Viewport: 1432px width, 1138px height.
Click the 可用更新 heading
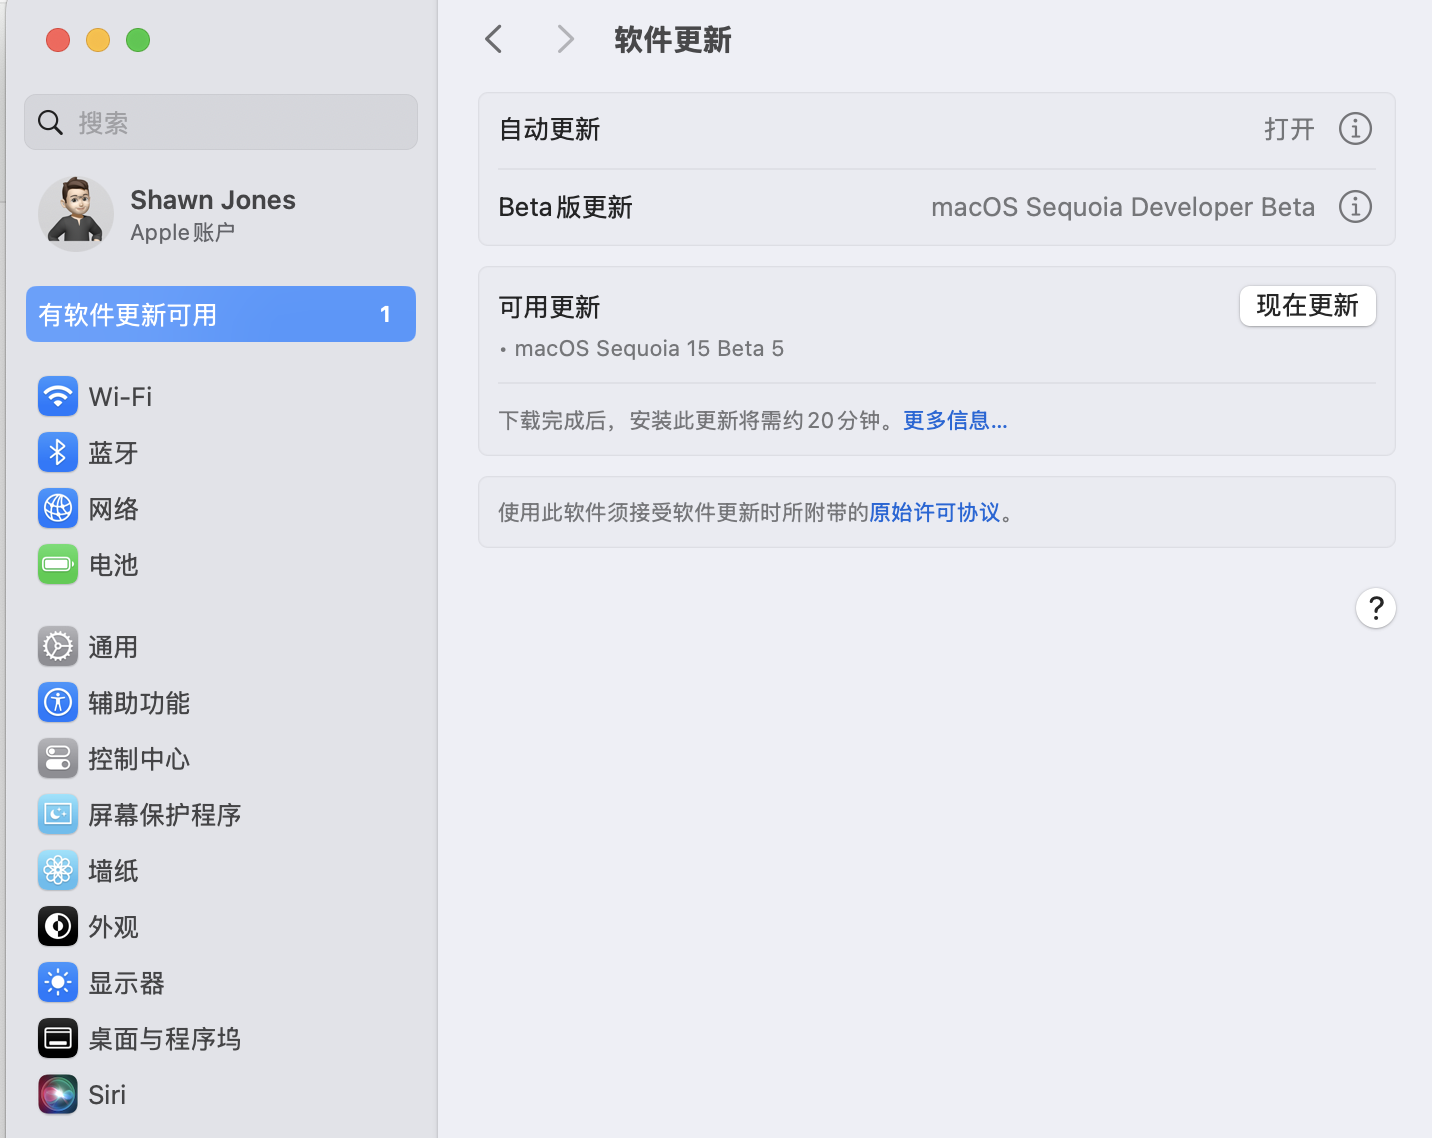click(549, 308)
